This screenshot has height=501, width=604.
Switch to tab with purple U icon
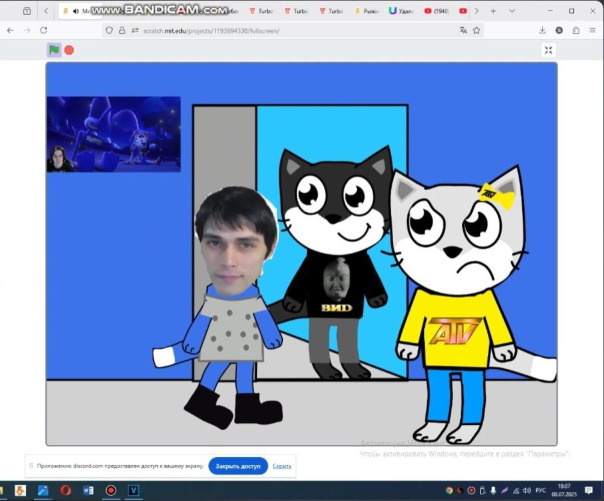401,11
